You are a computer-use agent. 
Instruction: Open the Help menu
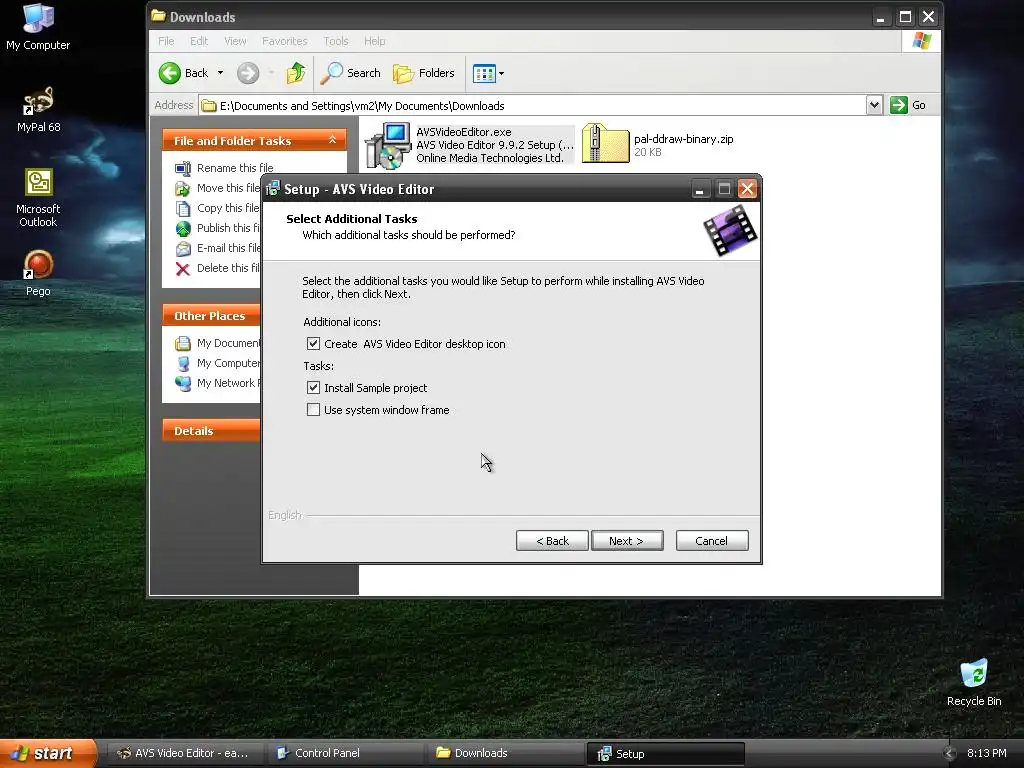pos(374,41)
